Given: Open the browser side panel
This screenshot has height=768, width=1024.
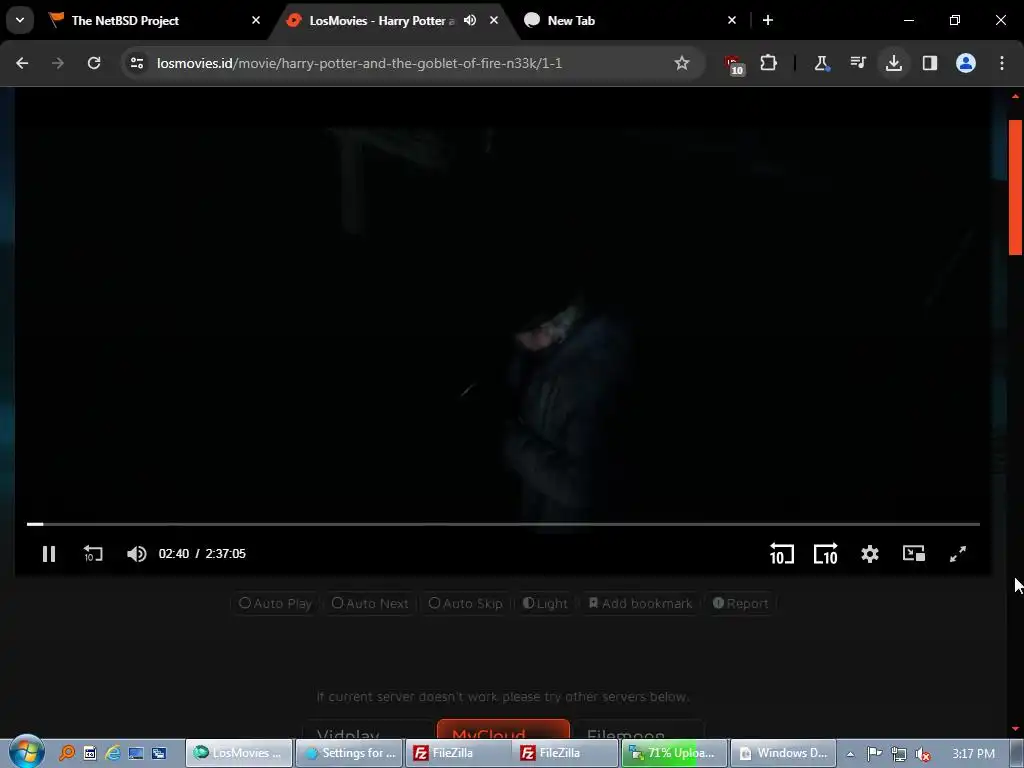Looking at the screenshot, I should click(x=930, y=63).
